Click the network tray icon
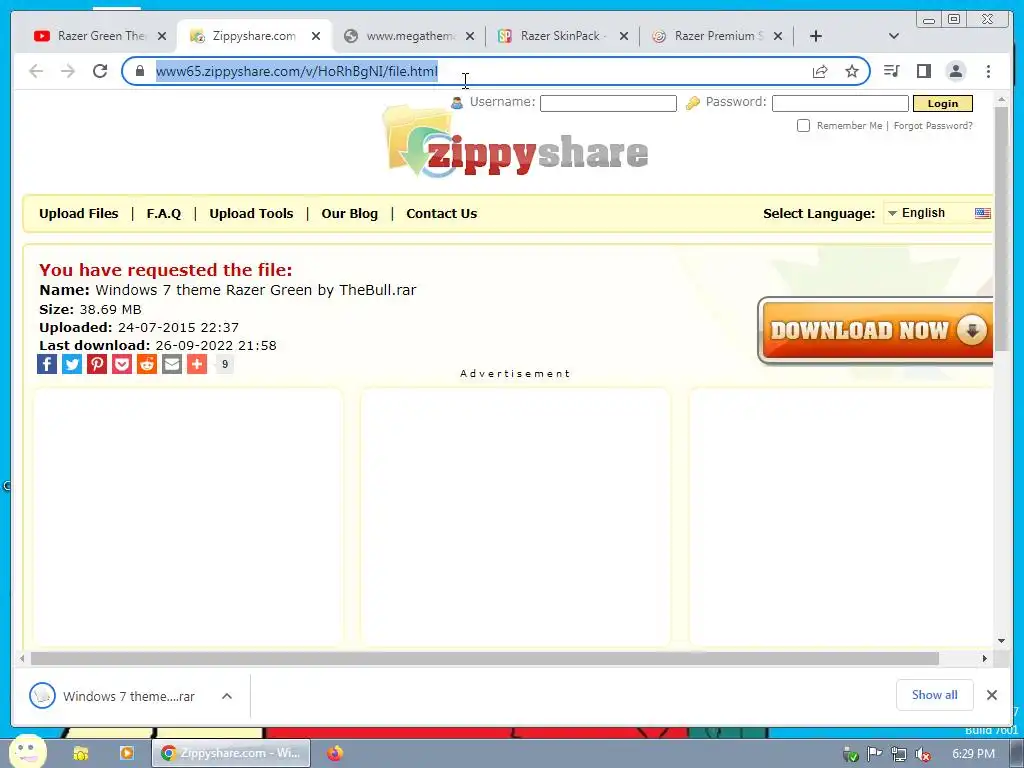 (899, 754)
